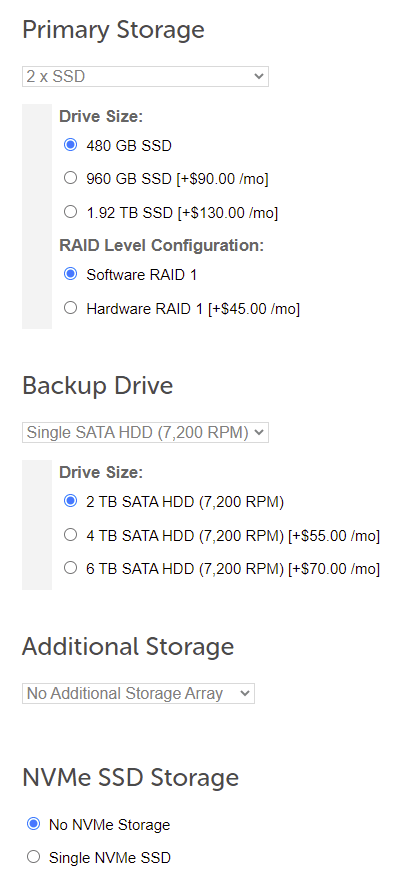
Task: Click the 1.92 TB SSD label text
Action: click(x=182, y=213)
